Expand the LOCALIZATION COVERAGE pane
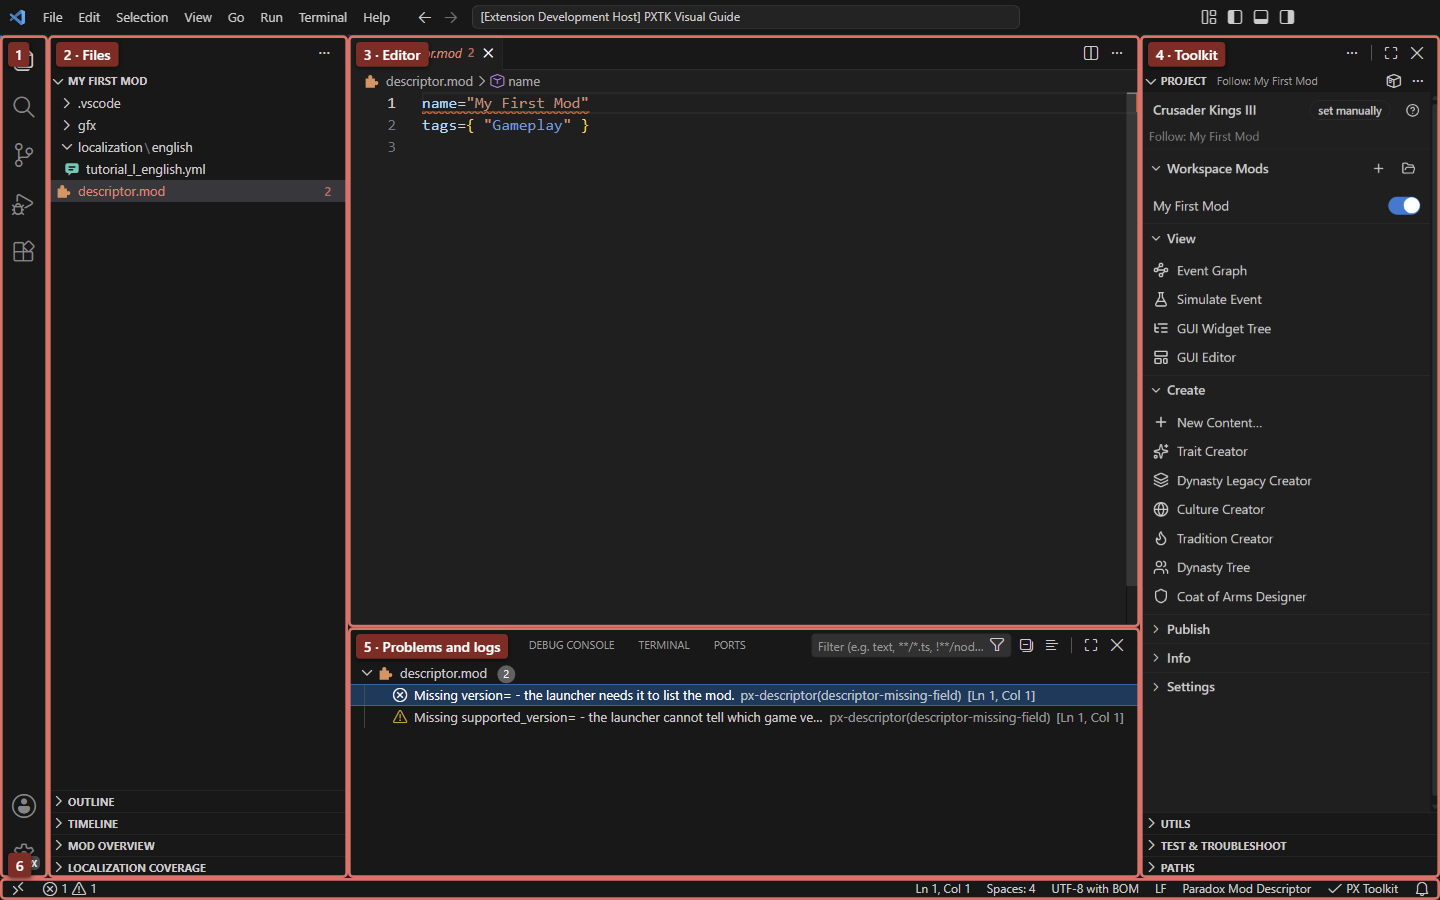 click(198, 868)
